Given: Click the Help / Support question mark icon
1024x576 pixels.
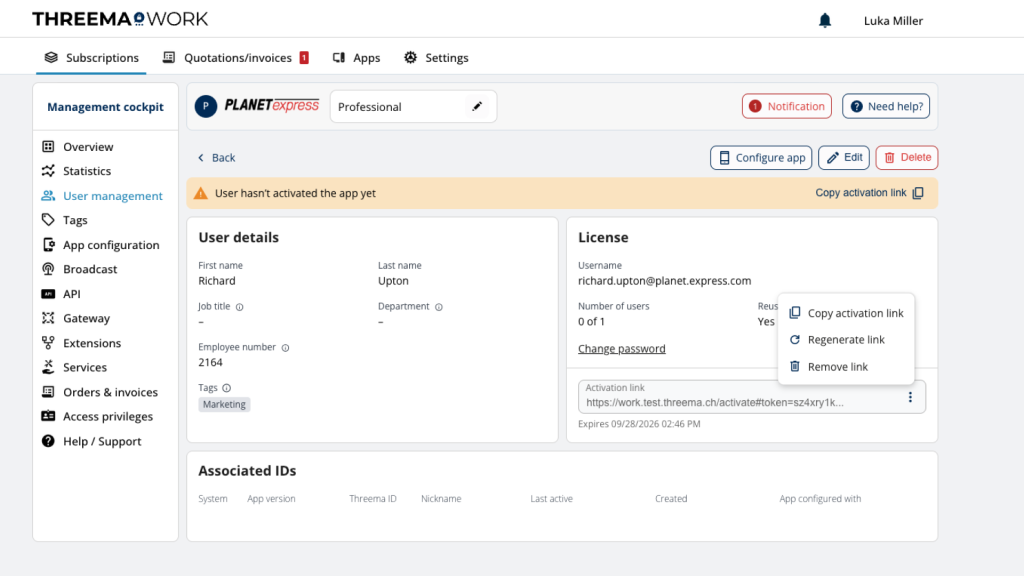Looking at the screenshot, I should pyautogui.click(x=48, y=441).
